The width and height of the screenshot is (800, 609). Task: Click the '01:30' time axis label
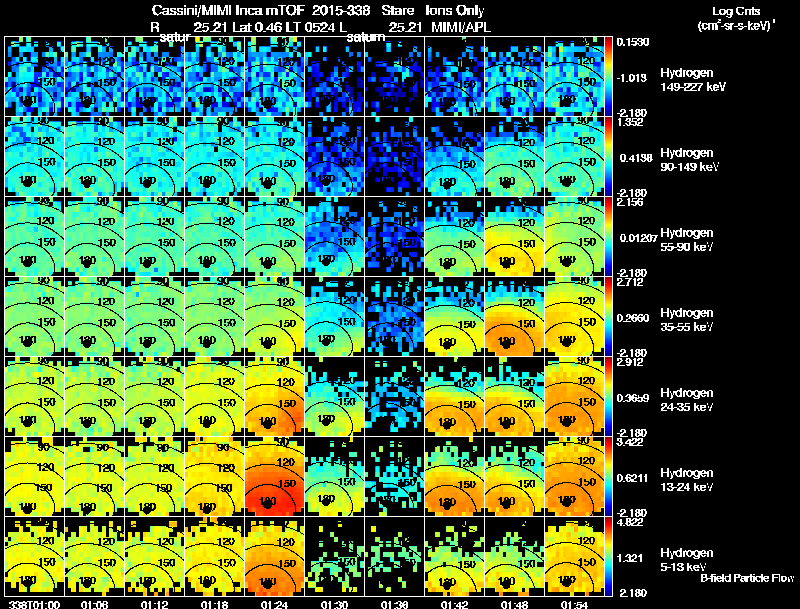pos(334,605)
